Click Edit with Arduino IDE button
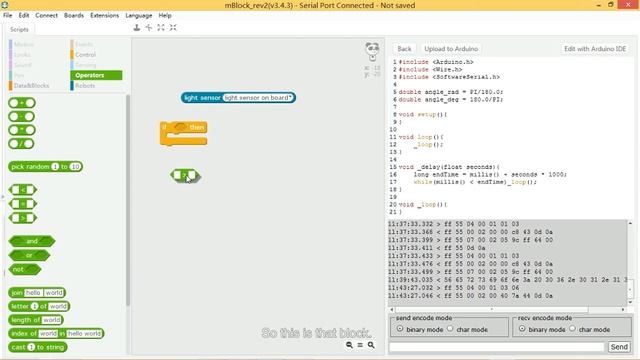This screenshot has height=360, width=640. pos(595,49)
